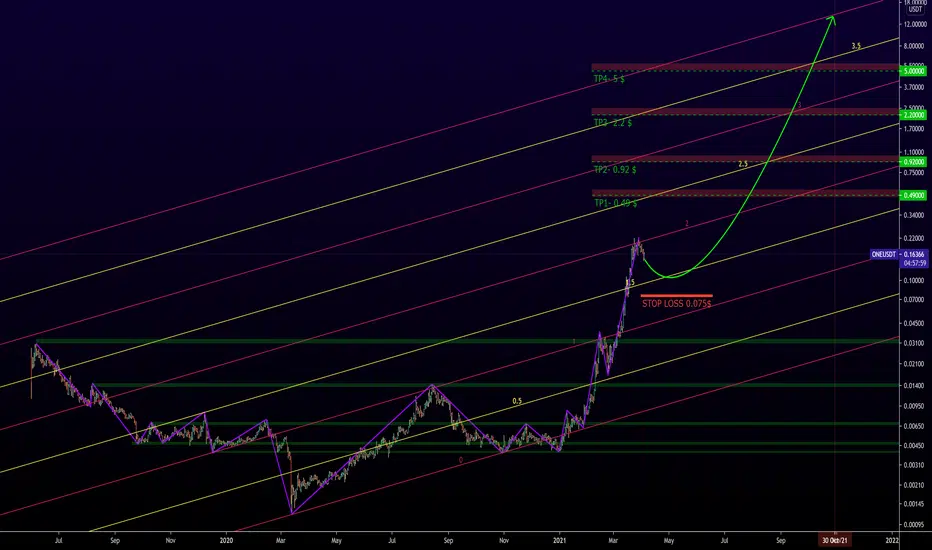Image resolution: width=932 pixels, height=550 pixels.
Task: Select the green 2.20000 price tag
Action: pyautogui.click(x=914, y=115)
